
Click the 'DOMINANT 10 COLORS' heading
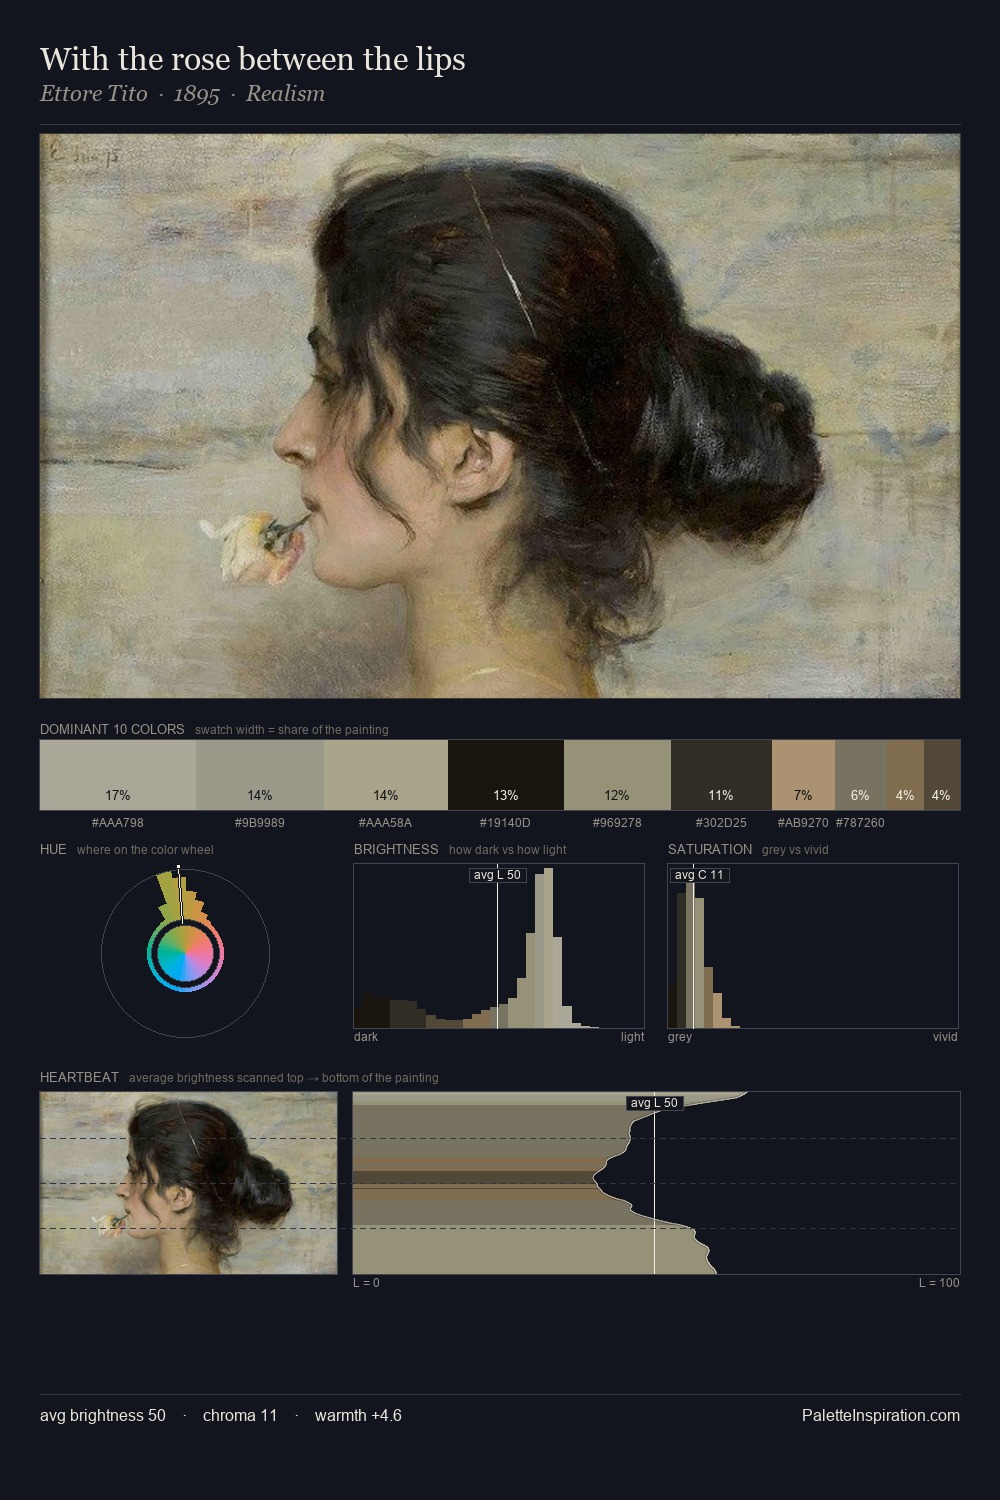pyautogui.click(x=112, y=729)
